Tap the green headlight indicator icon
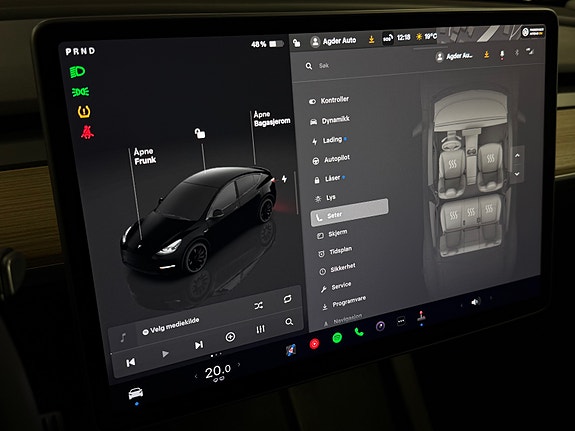 click(77, 72)
